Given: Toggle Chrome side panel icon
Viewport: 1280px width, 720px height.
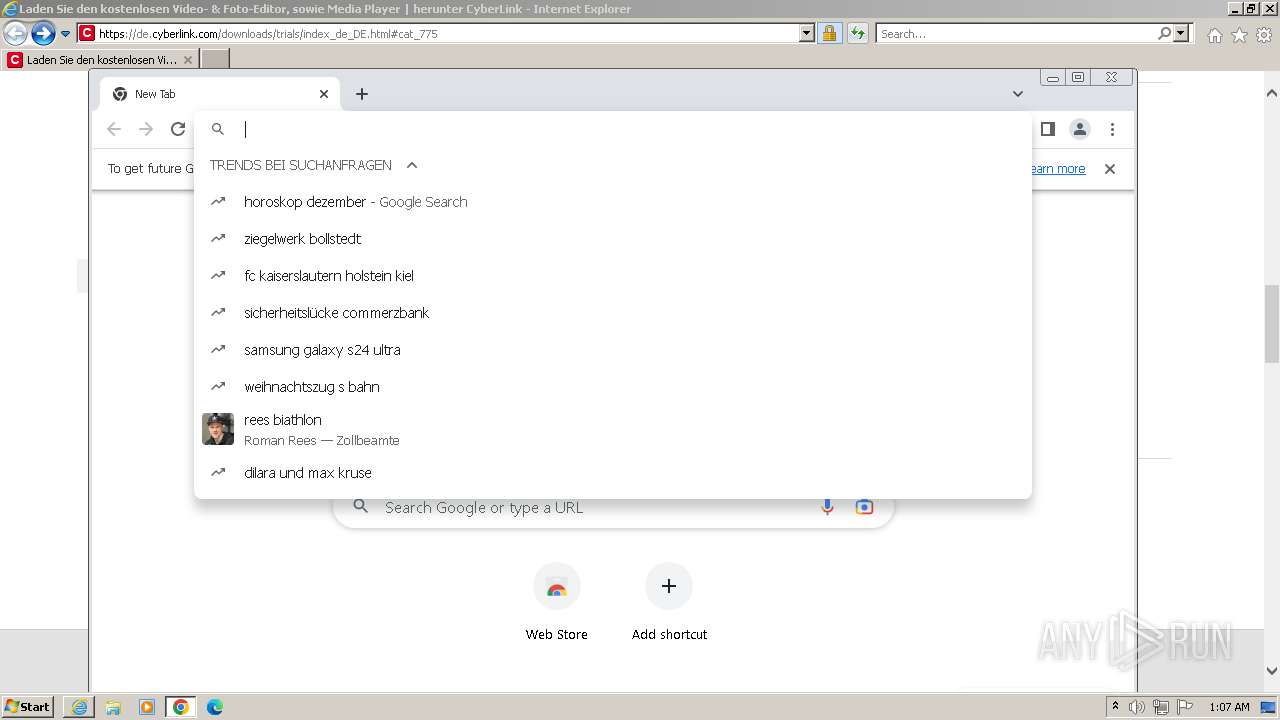Looking at the screenshot, I should (1048, 129).
